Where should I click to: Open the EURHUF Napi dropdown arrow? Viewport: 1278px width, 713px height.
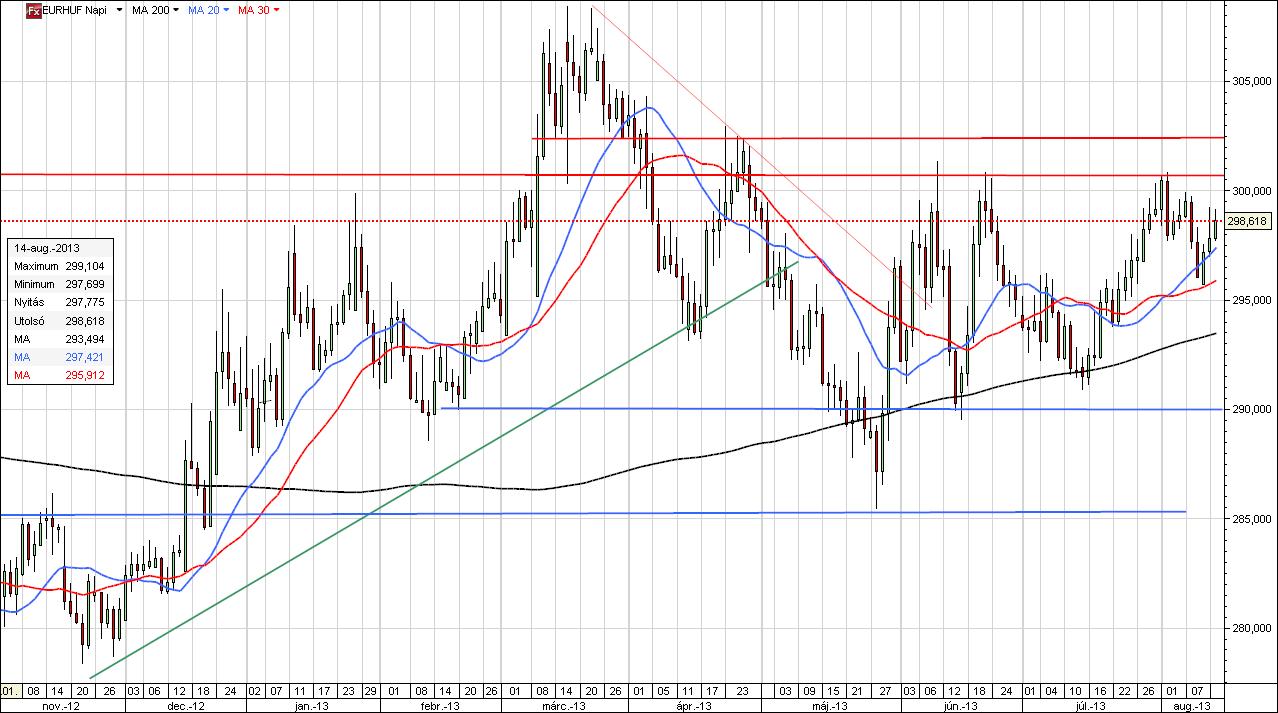click(x=120, y=10)
